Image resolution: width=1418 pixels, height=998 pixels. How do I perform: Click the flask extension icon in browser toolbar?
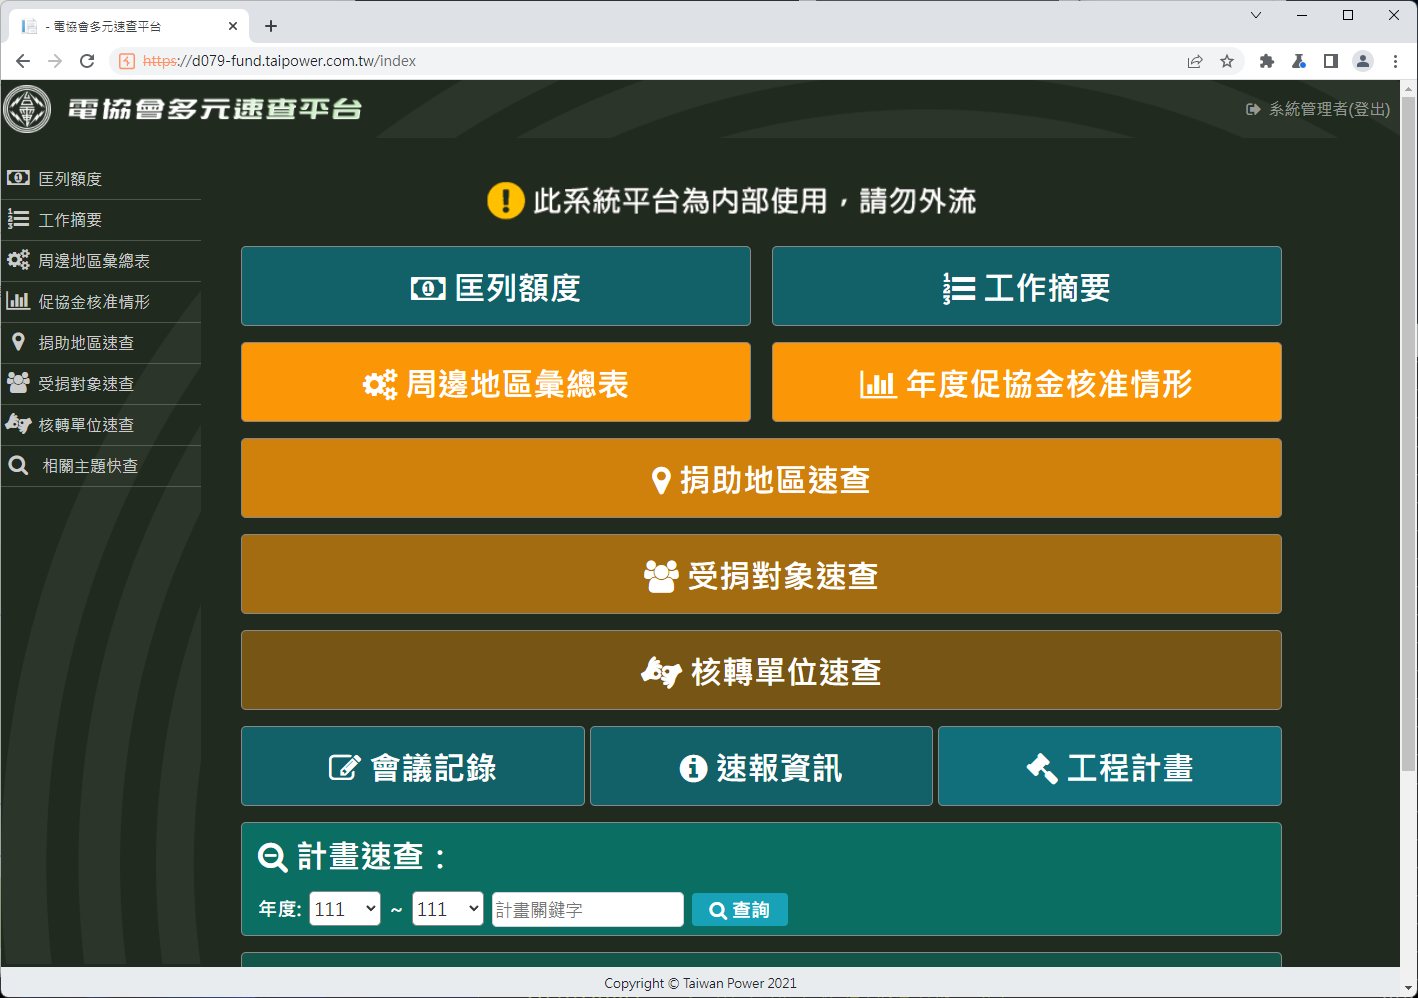pos(1299,61)
